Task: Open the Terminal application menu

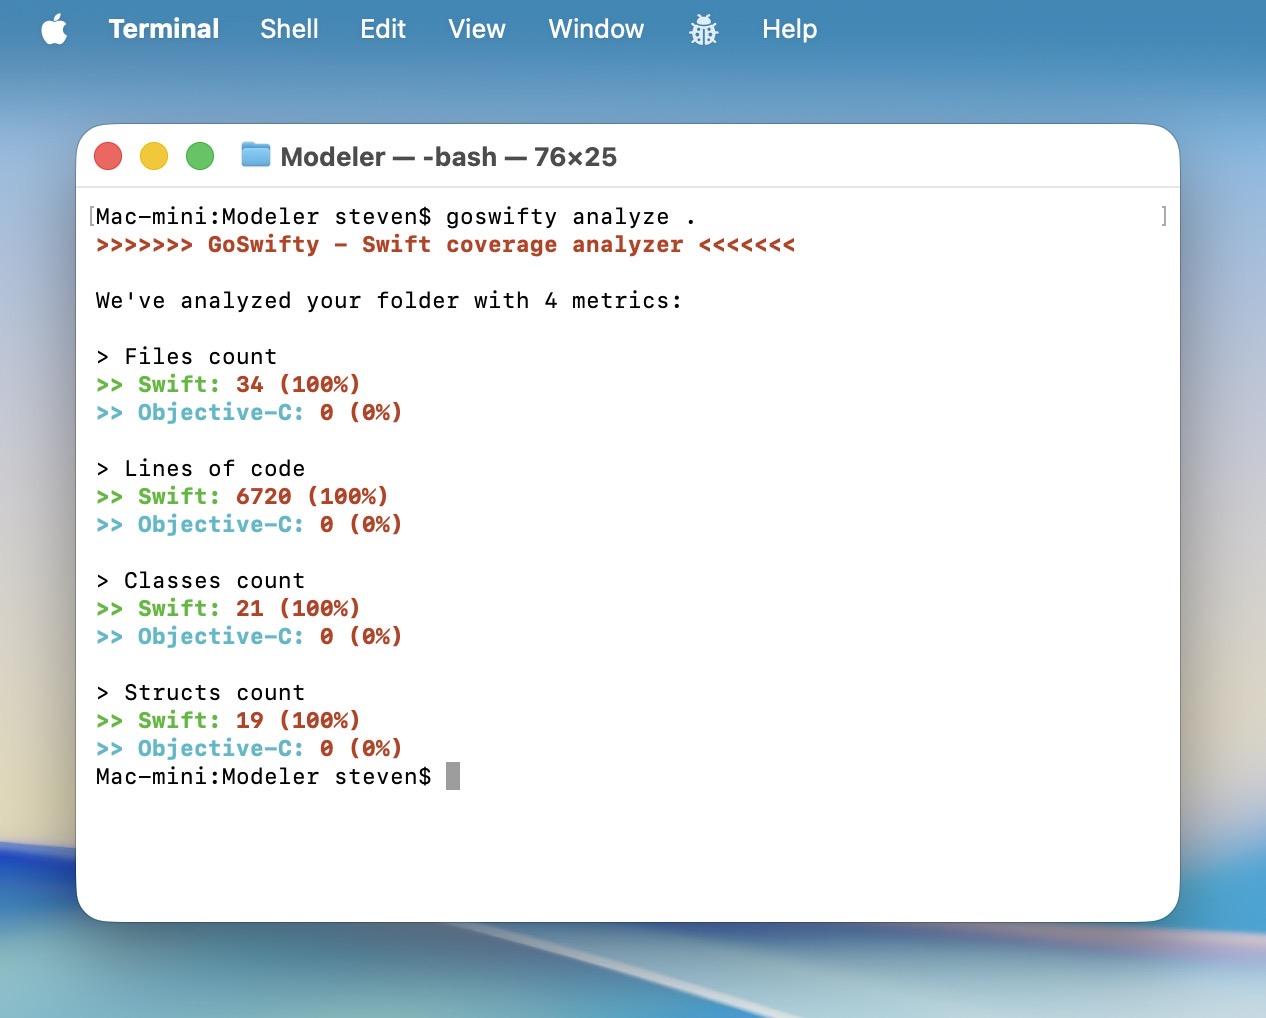Action: coord(164,29)
